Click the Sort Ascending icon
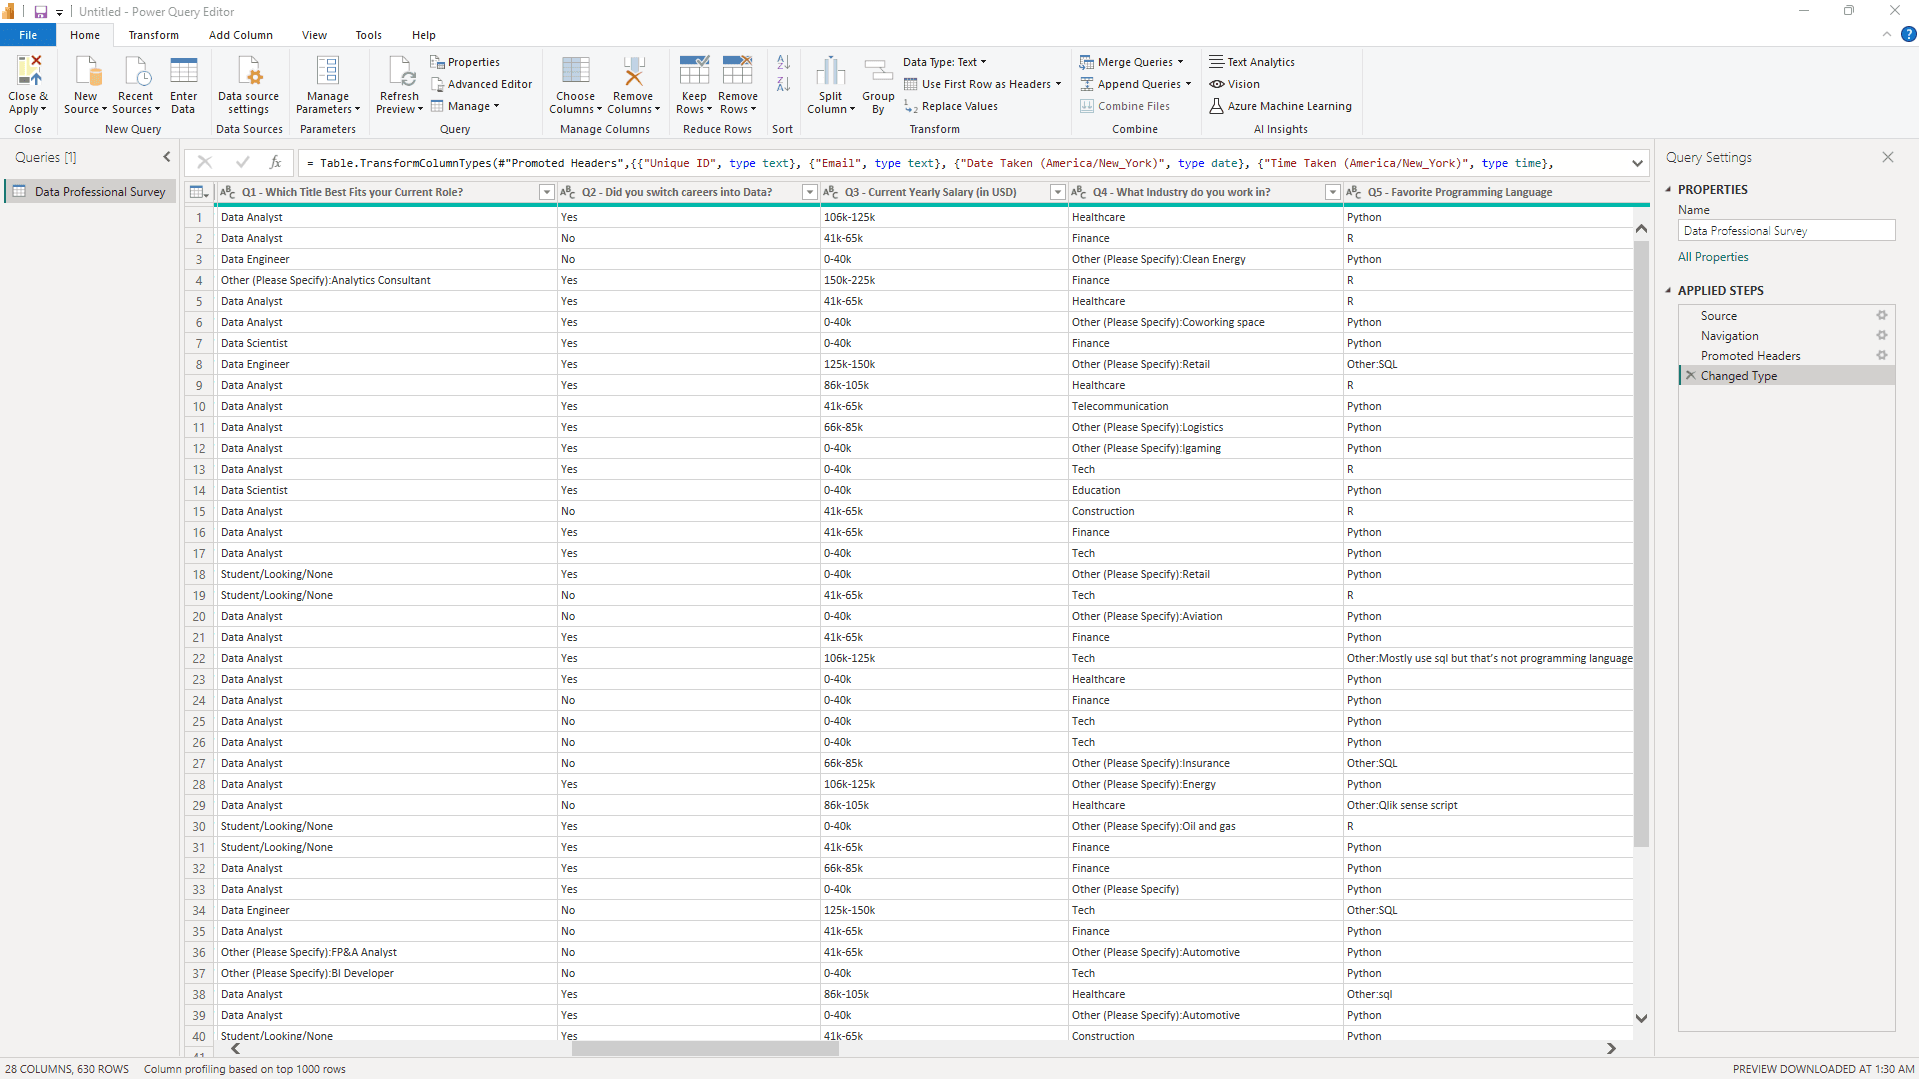The width and height of the screenshot is (1919, 1079). point(783,62)
